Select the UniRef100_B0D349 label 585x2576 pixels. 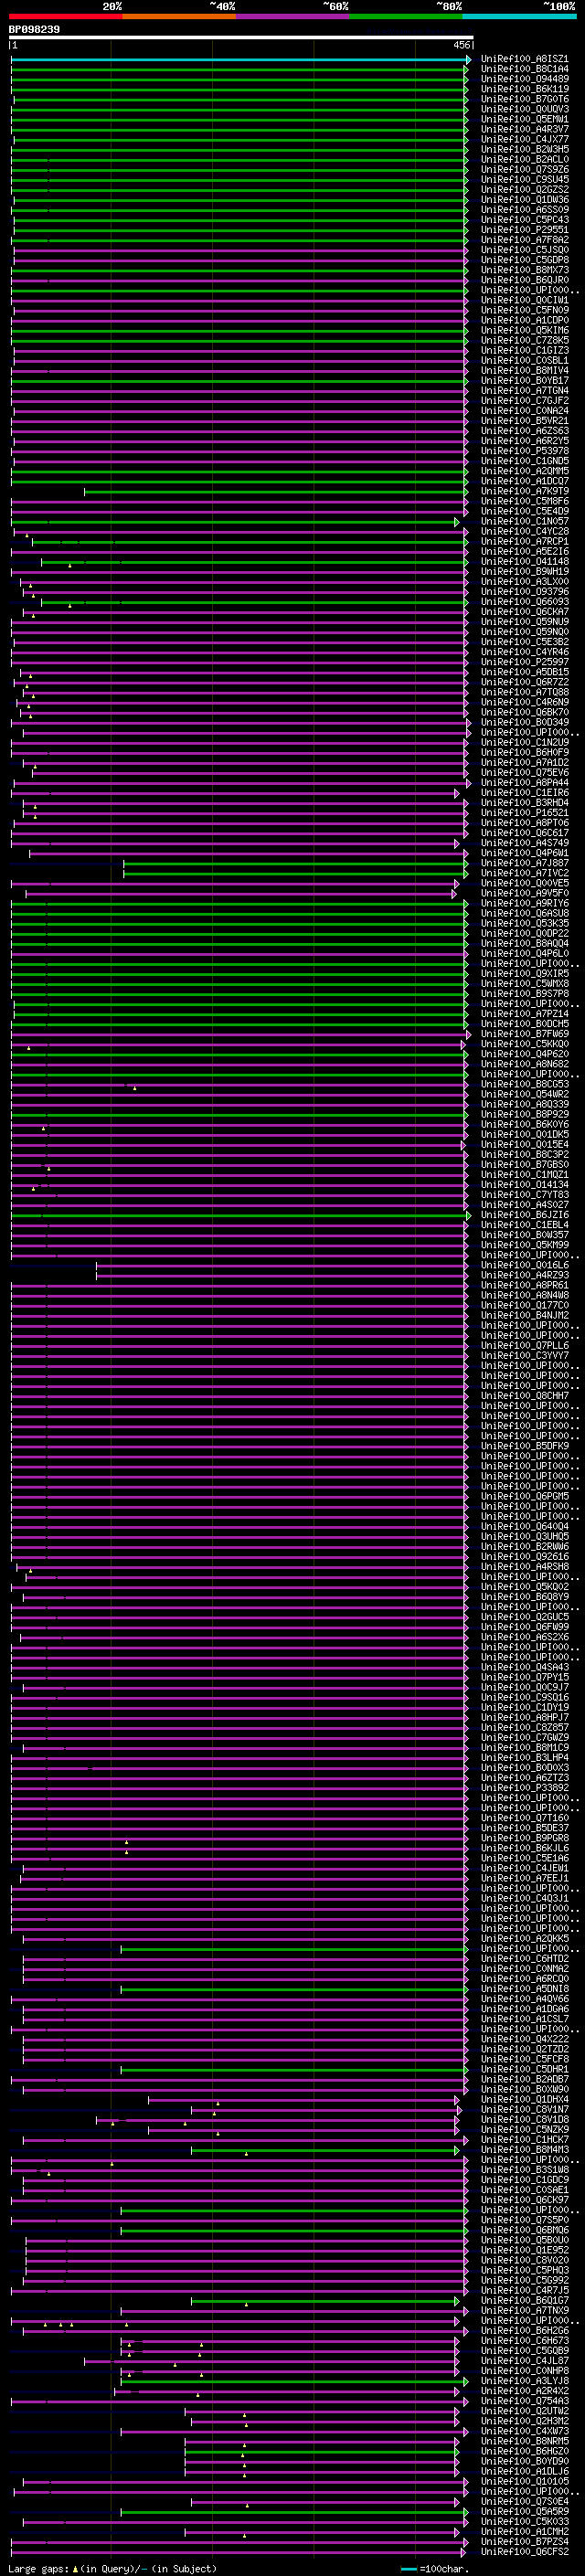pos(524,722)
